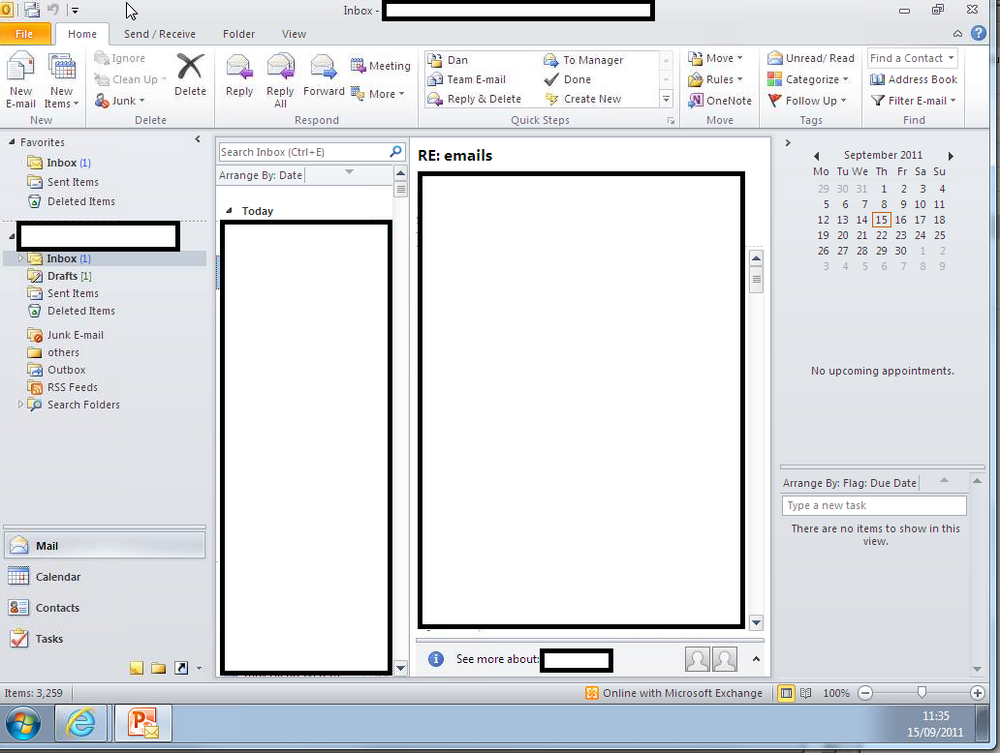Send to OneNote
The height and width of the screenshot is (753, 1000).
720,101
